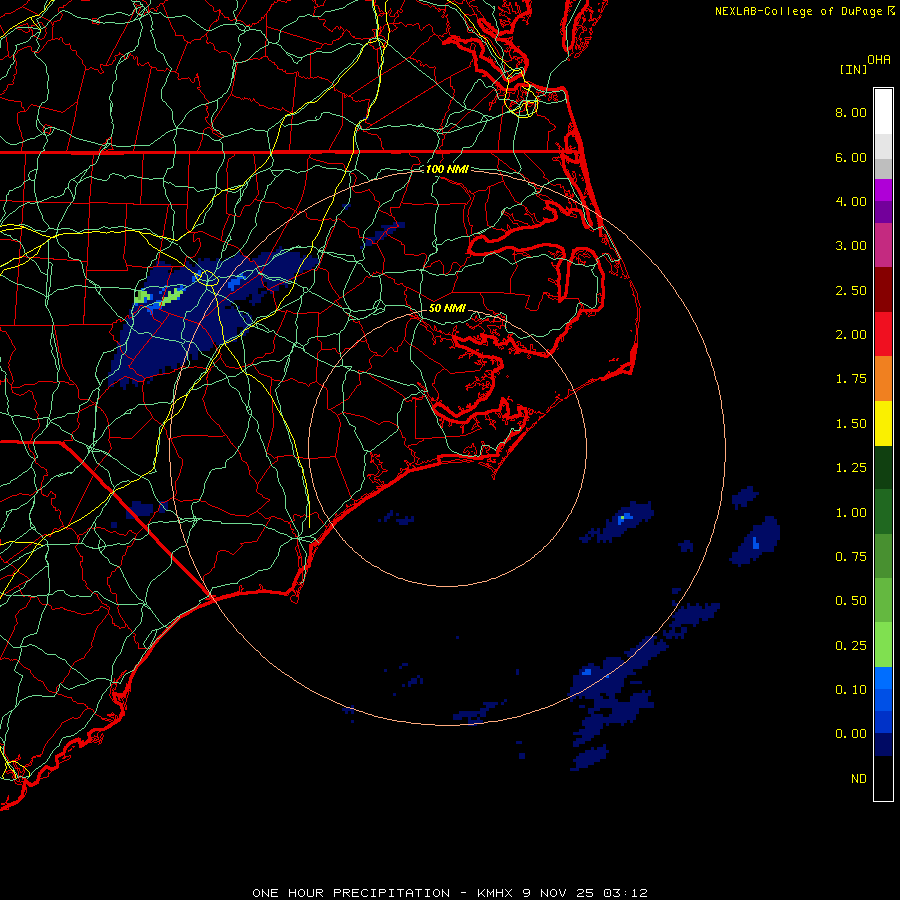Viewport: 900px width, 900px height.
Task: Click the "1.00" legend value
Action: click(x=851, y=513)
